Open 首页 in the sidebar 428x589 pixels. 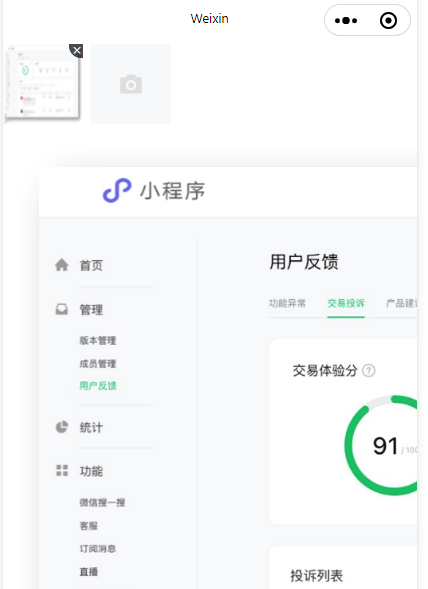click(91, 265)
